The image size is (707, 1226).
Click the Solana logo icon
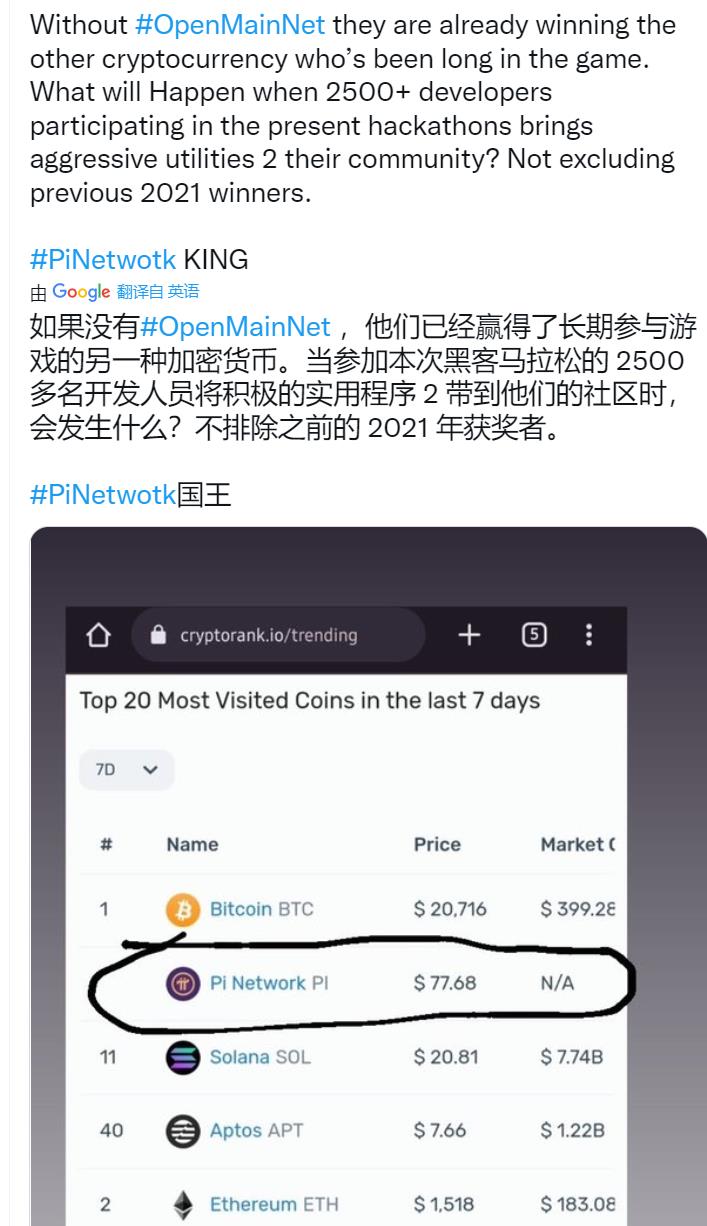182,1057
